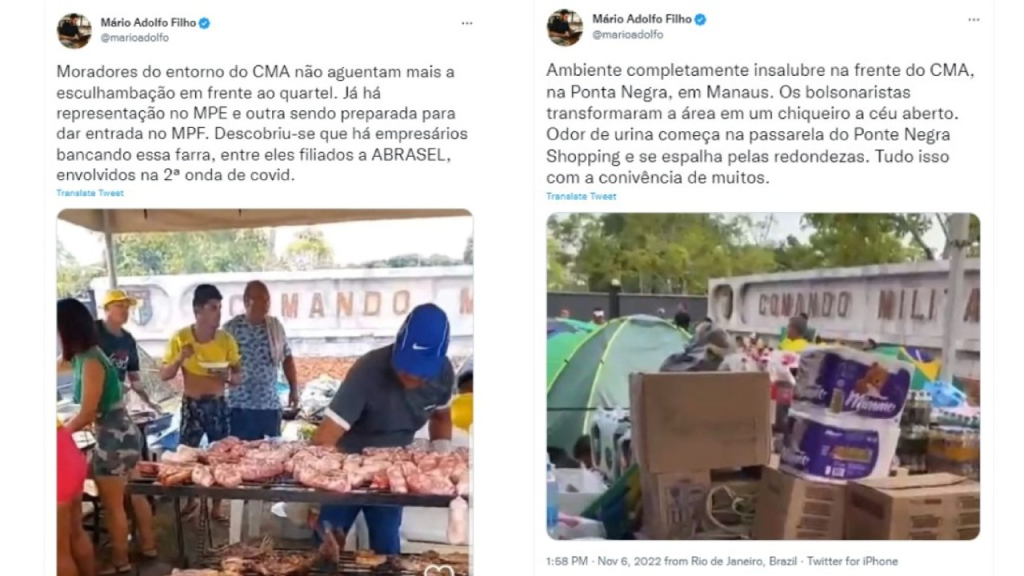Click Translate Tweet under left tweet
The height and width of the screenshot is (576, 1024).
tap(89, 193)
